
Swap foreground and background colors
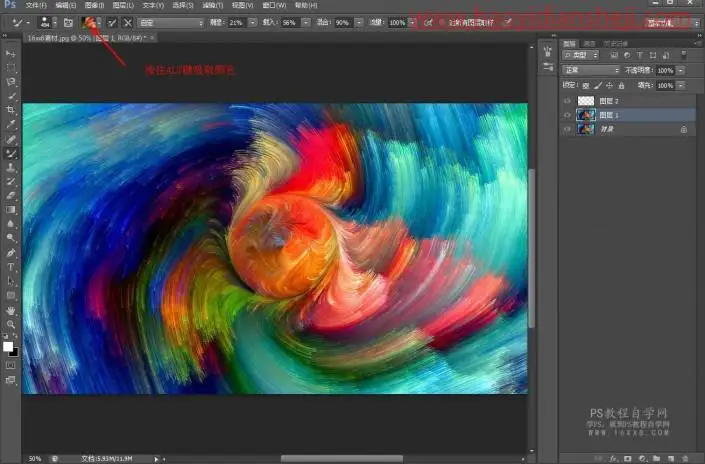coord(15,336)
